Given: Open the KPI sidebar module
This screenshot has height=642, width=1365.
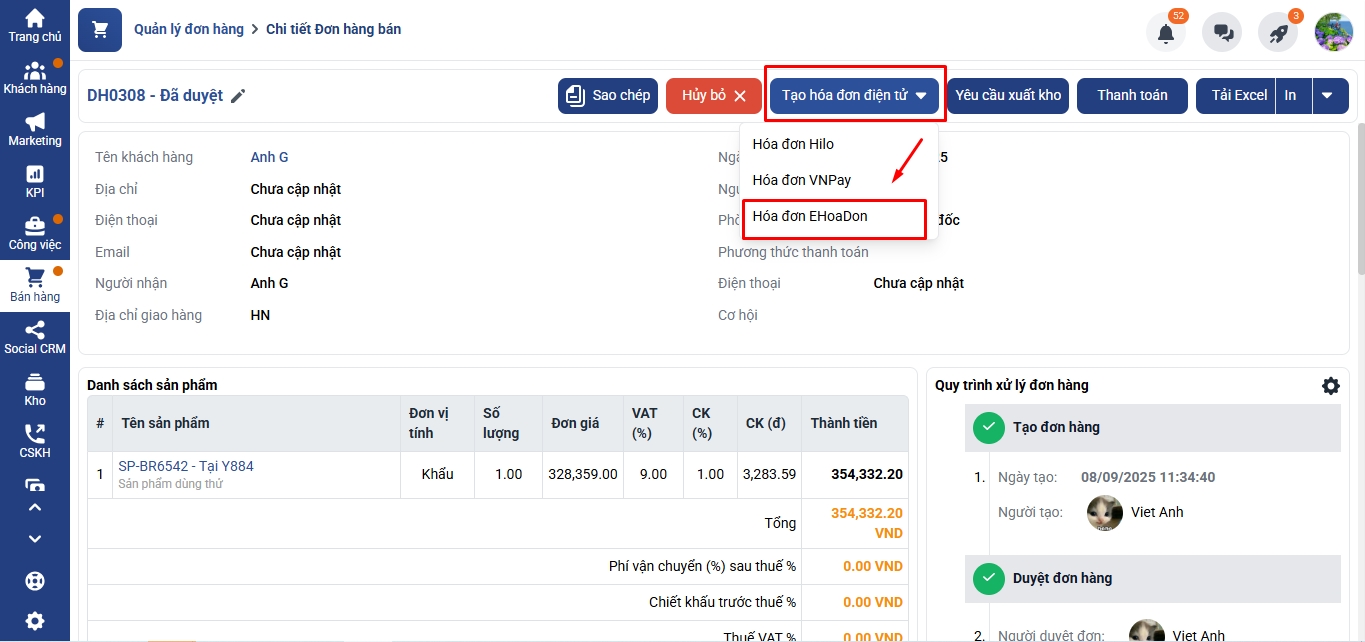Looking at the screenshot, I should point(35,182).
